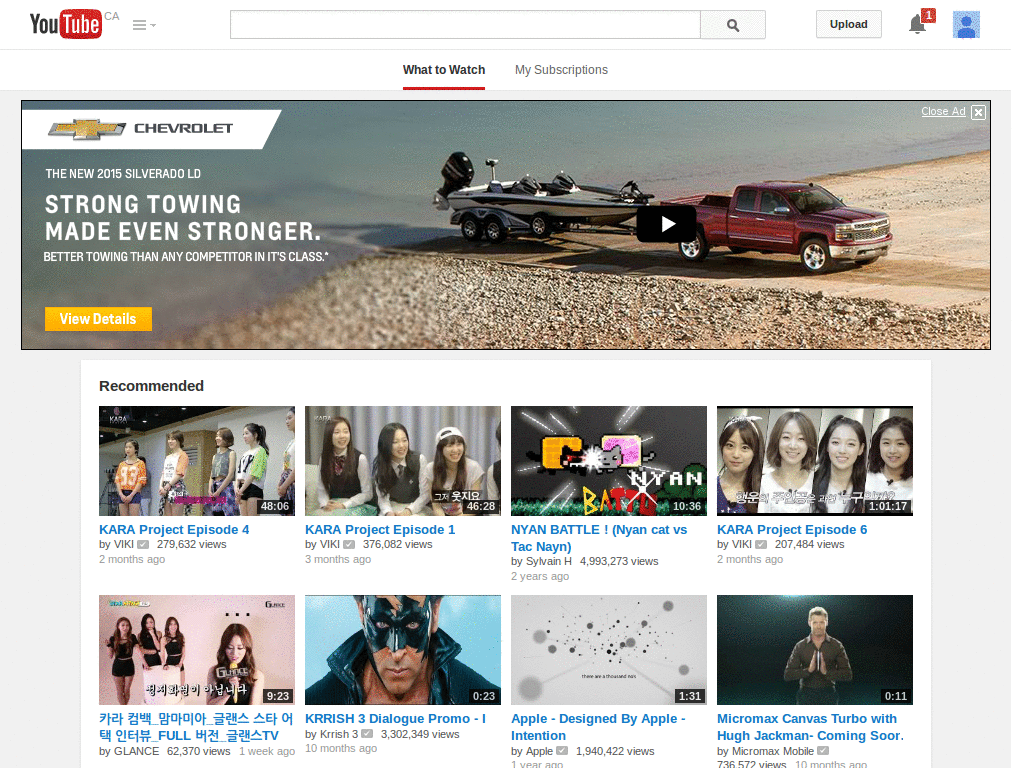1024x768 pixels.
Task: Open NYAN BATTLE video thumbnail
Action: click(609, 461)
